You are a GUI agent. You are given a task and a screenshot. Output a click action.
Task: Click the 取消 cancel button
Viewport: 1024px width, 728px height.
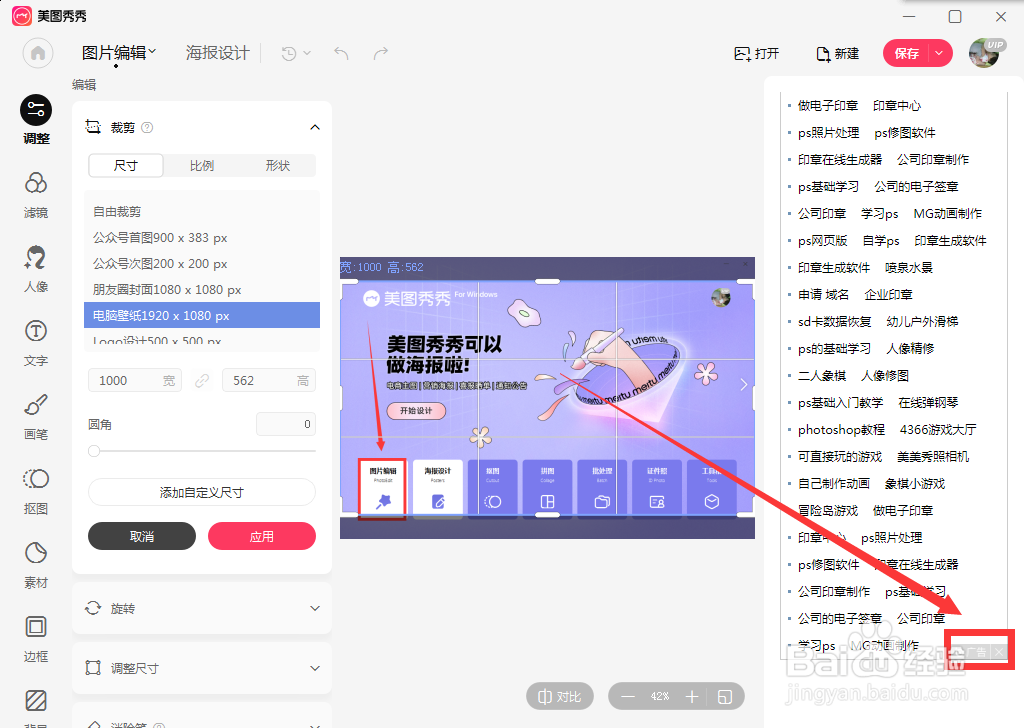(x=142, y=536)
